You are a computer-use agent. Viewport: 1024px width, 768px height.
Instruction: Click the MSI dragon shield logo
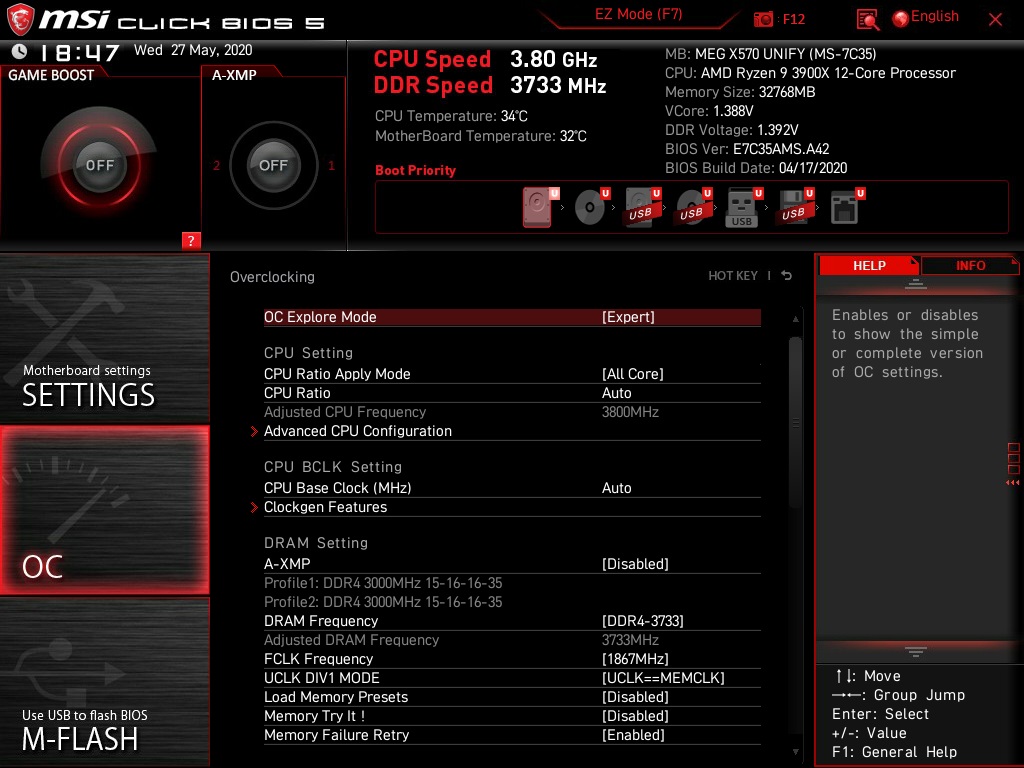coord(20,20)
